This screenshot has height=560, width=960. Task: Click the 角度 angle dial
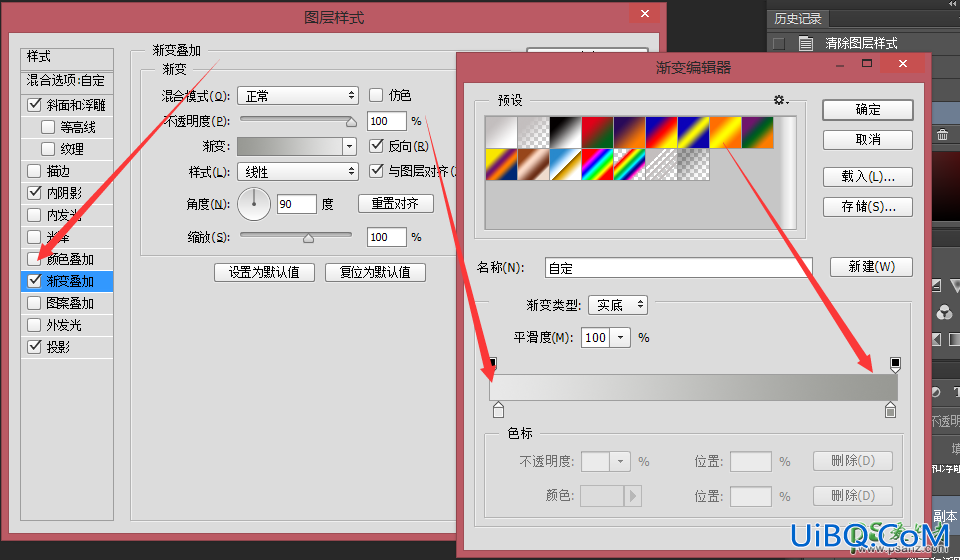[x=254, y=204]
